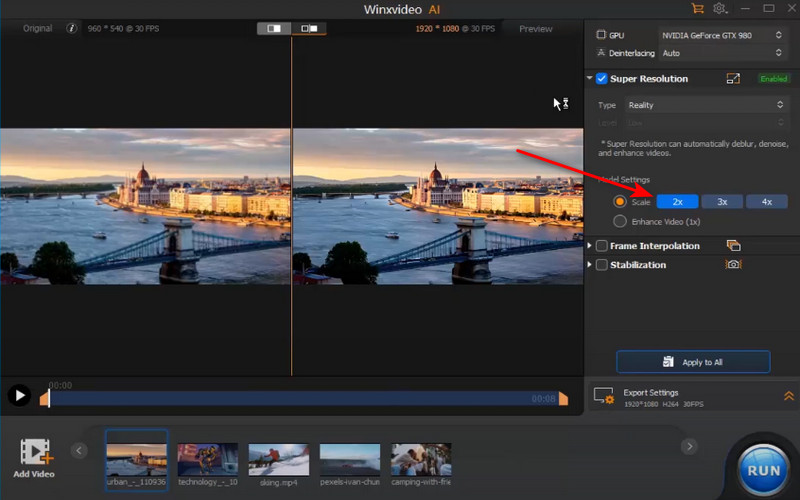Click the Super Resolution upscale icon
Viewport: 800px width, 500px height.
(733, 79)
